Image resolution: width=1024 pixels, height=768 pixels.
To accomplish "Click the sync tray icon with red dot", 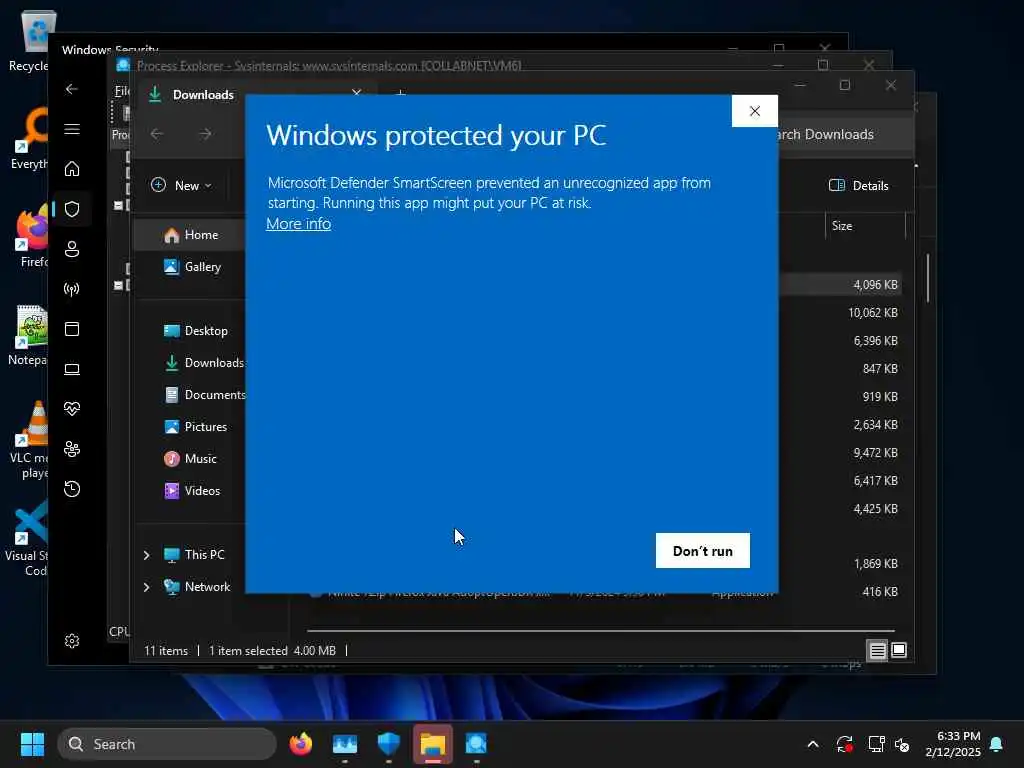I will 844,744.
